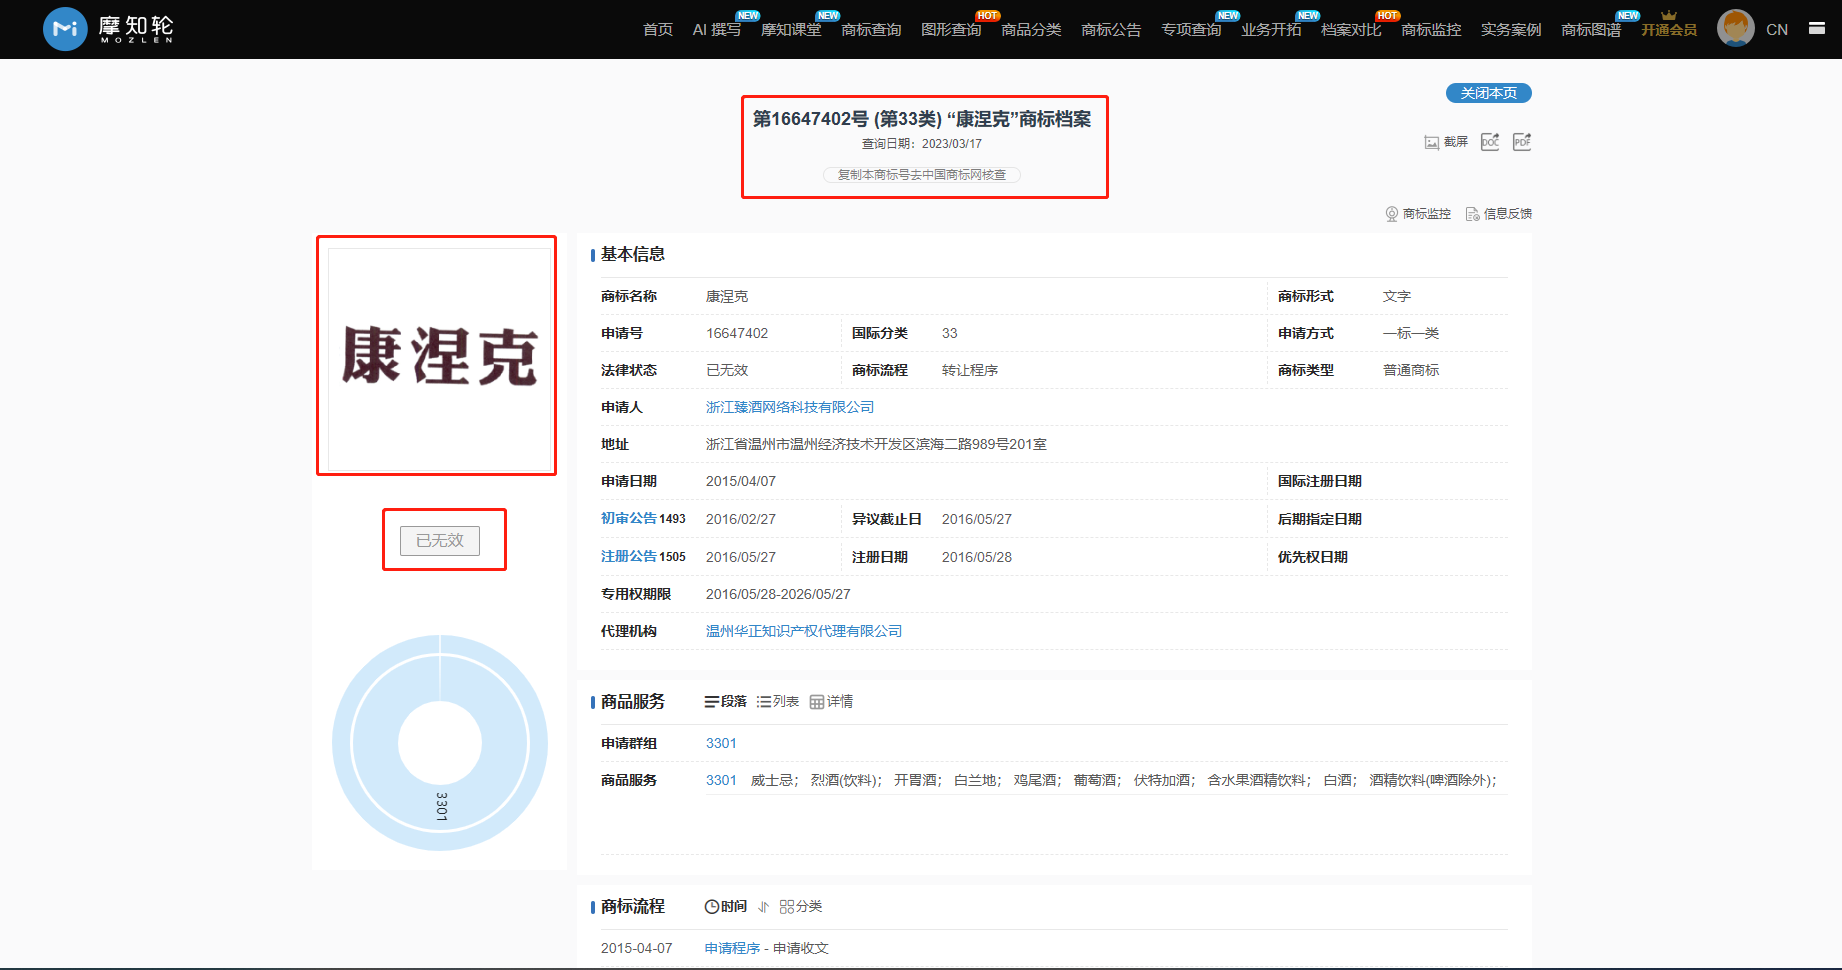
Task: Switch goods view to 详情 detail mode
Action: (x=831, y=702)
